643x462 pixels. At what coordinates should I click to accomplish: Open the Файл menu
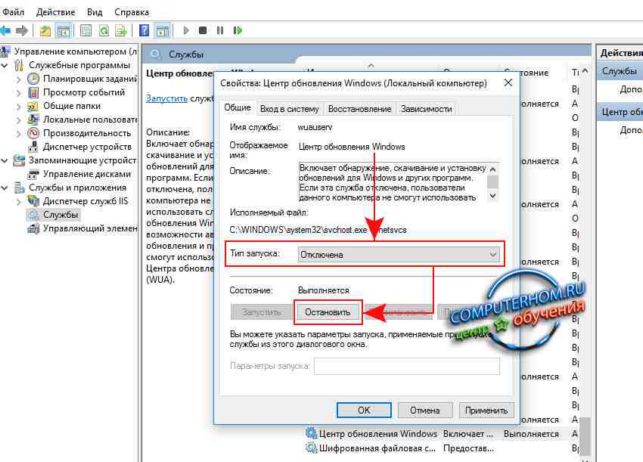[x=14, y=12]
